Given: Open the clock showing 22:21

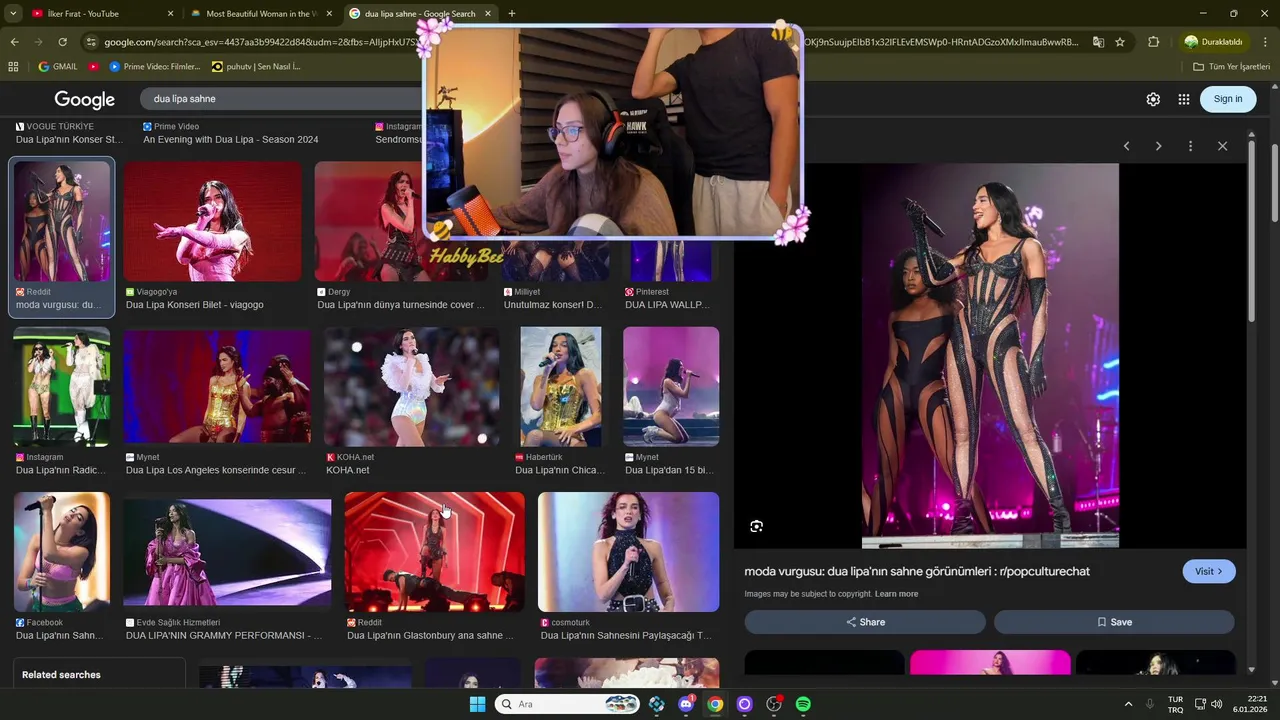Looking at the screenshot, I should (x=1249, y=704).
